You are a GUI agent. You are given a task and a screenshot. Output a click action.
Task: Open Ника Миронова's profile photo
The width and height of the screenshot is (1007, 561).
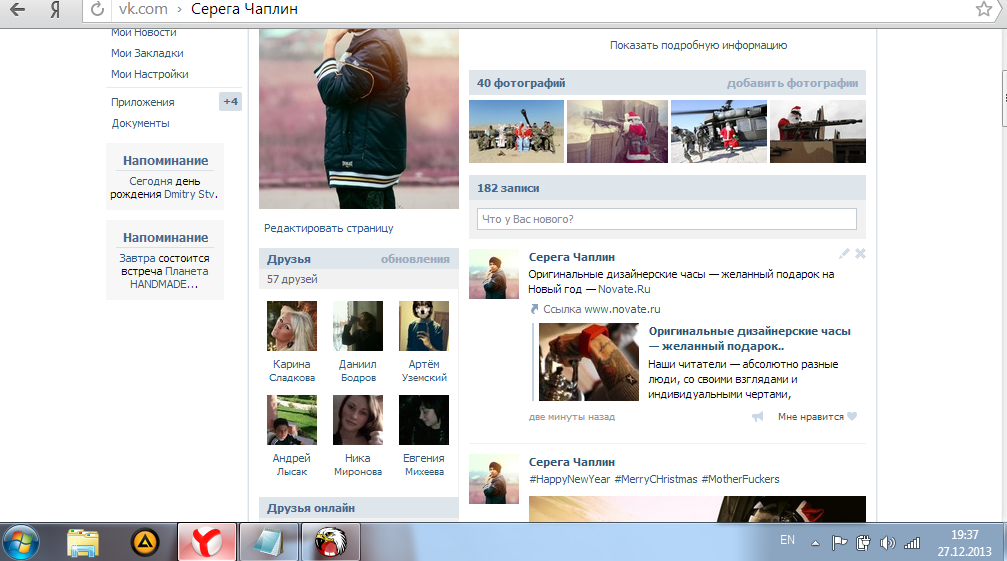[x=358, y=420]
